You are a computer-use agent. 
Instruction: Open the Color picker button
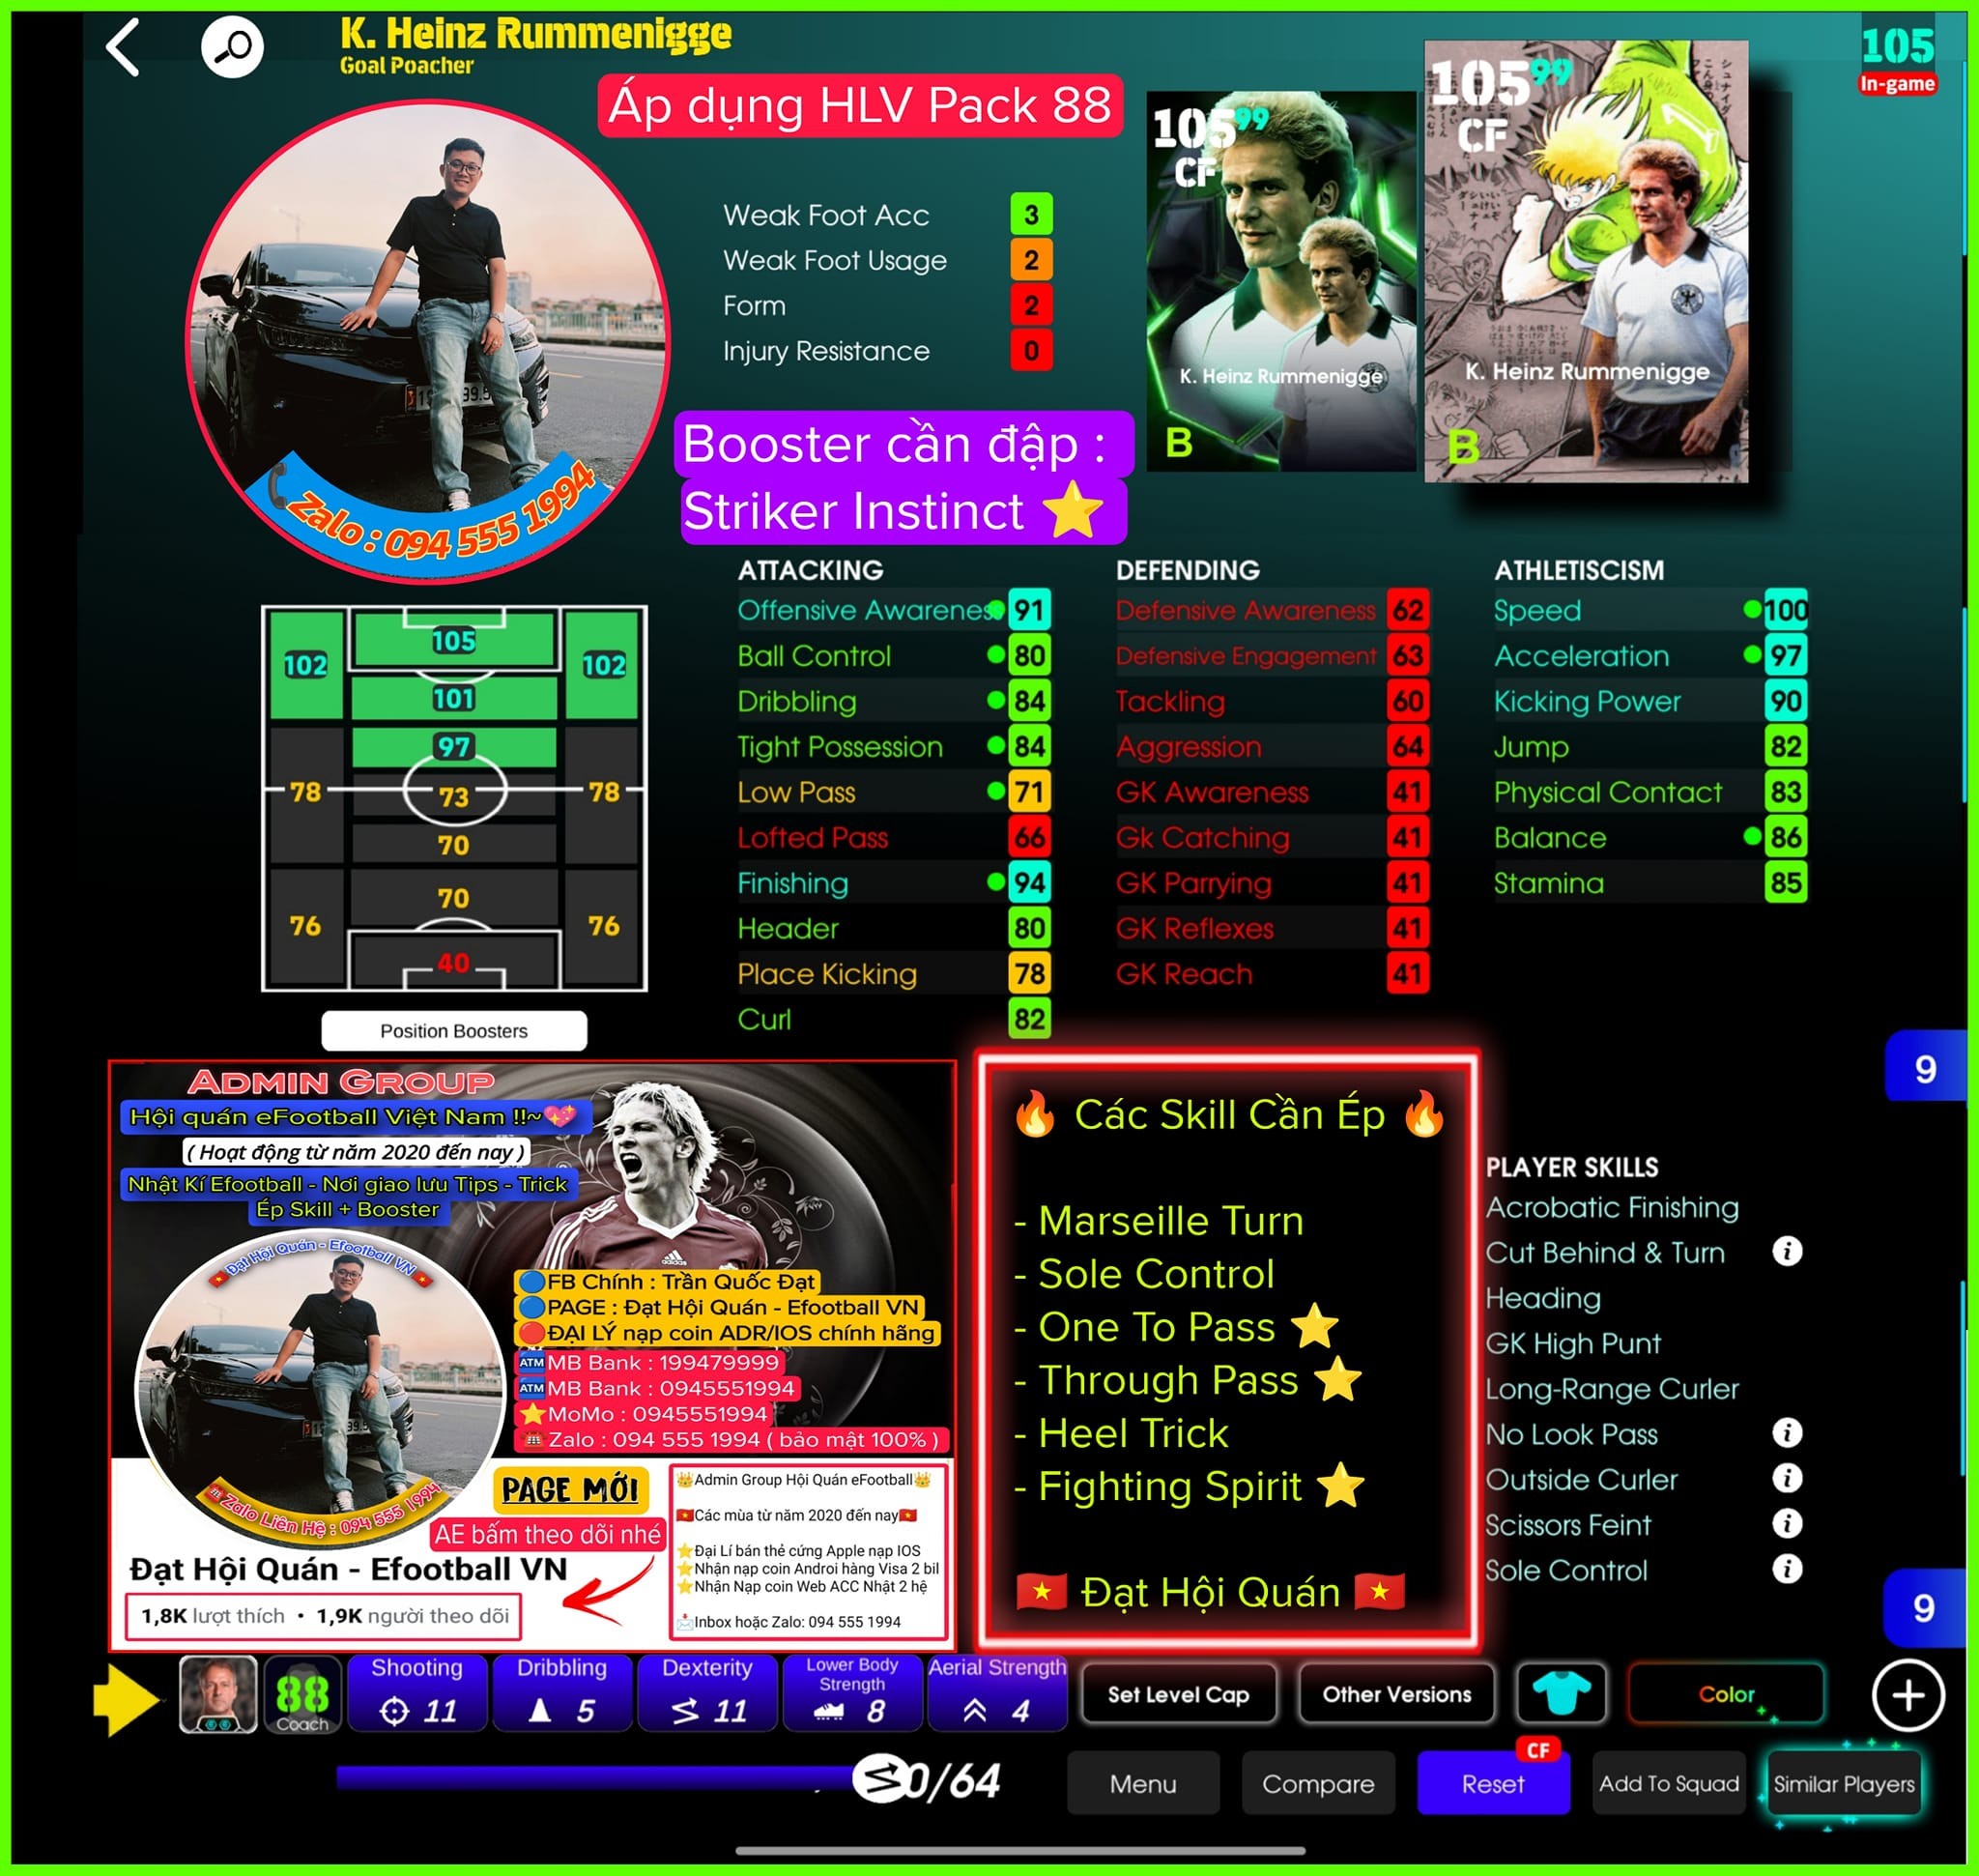tap(1725, 1694)
